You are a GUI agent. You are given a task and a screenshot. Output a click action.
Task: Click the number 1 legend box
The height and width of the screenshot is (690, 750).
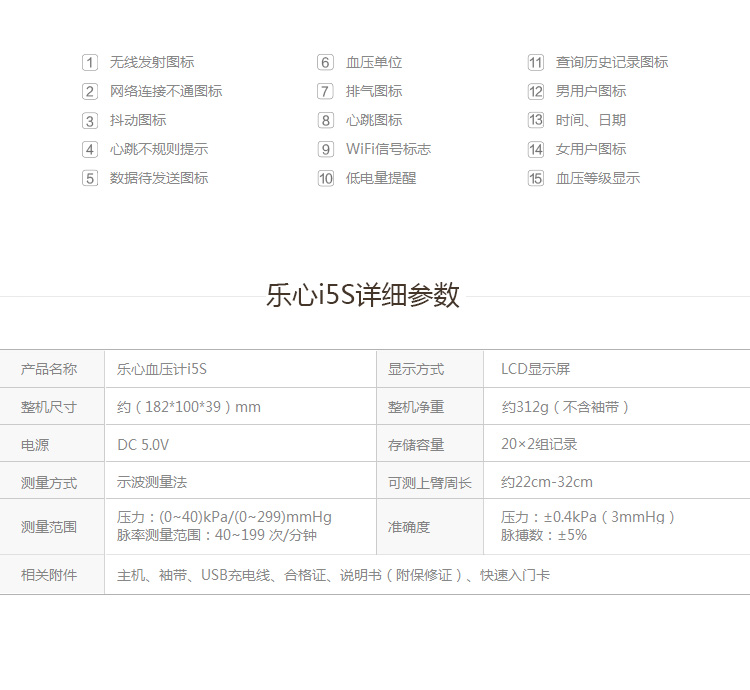(90, 62)
